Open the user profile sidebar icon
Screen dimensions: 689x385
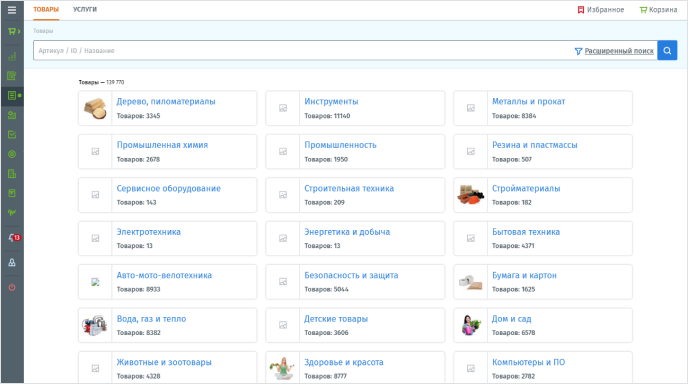tap(12, 262)
